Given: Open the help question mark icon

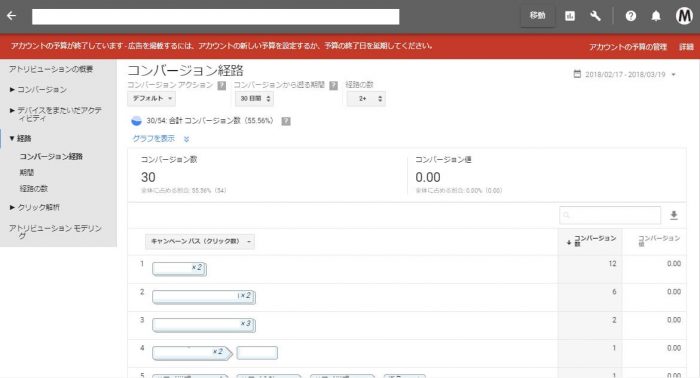Looking at the screenshot, I should tap(630, 17).
